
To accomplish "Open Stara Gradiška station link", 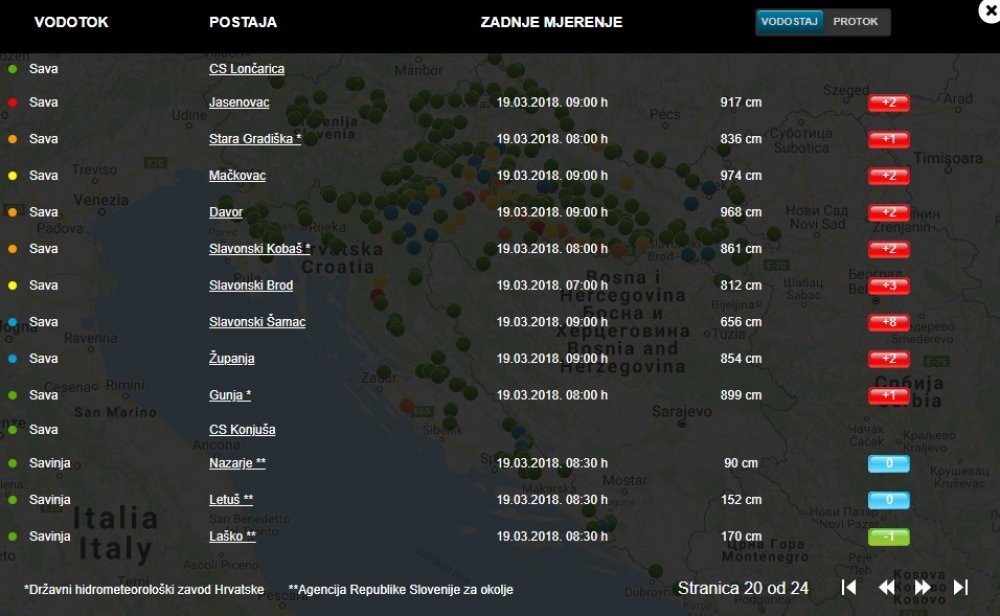I will coord(255,138).
